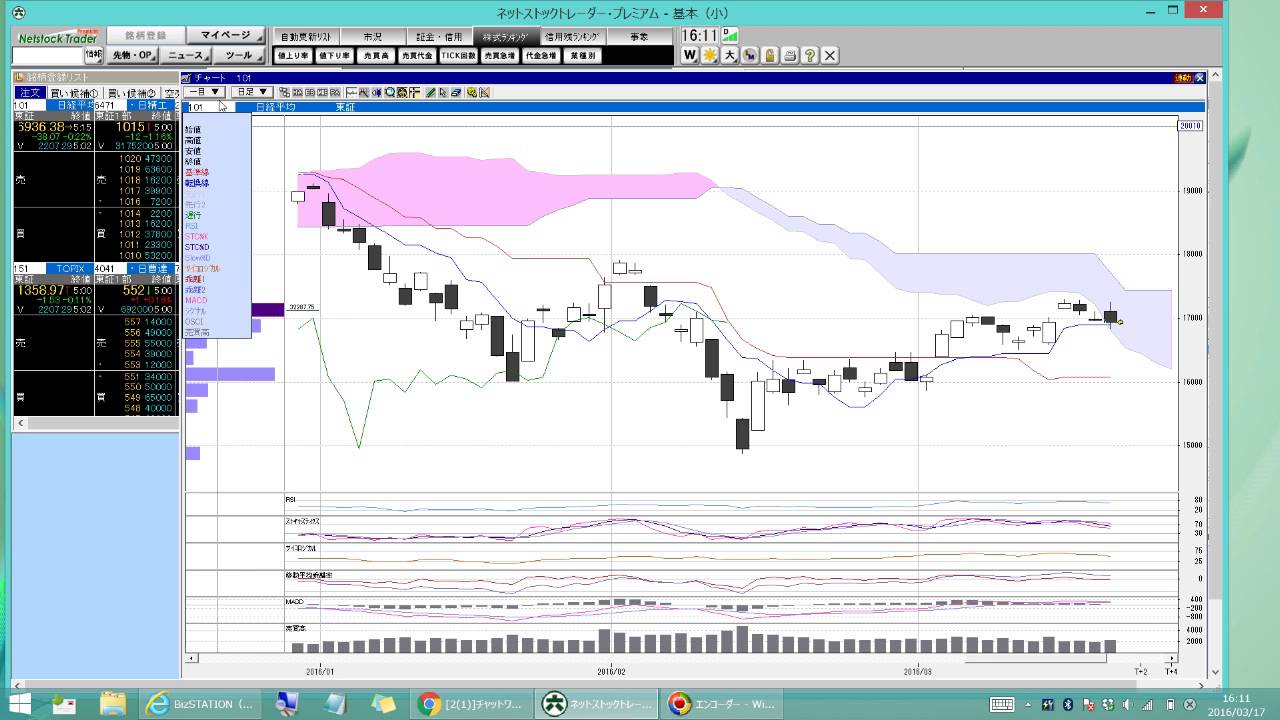Click the printer icon in the top toolbar
The width and height of the screenshot is (1280, 720).
pyautogui.click(x=790, y=56)
